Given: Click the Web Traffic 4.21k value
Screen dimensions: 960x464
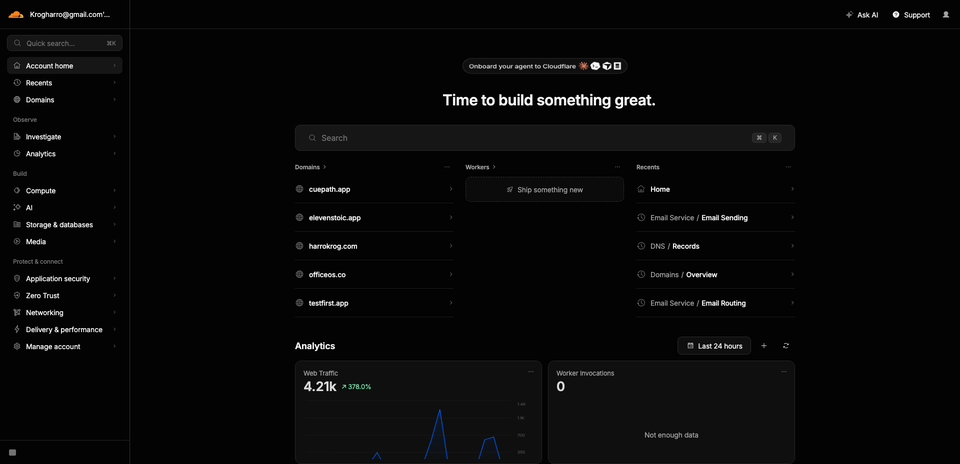Looking at the screenshot, I should tap(320, 386).
